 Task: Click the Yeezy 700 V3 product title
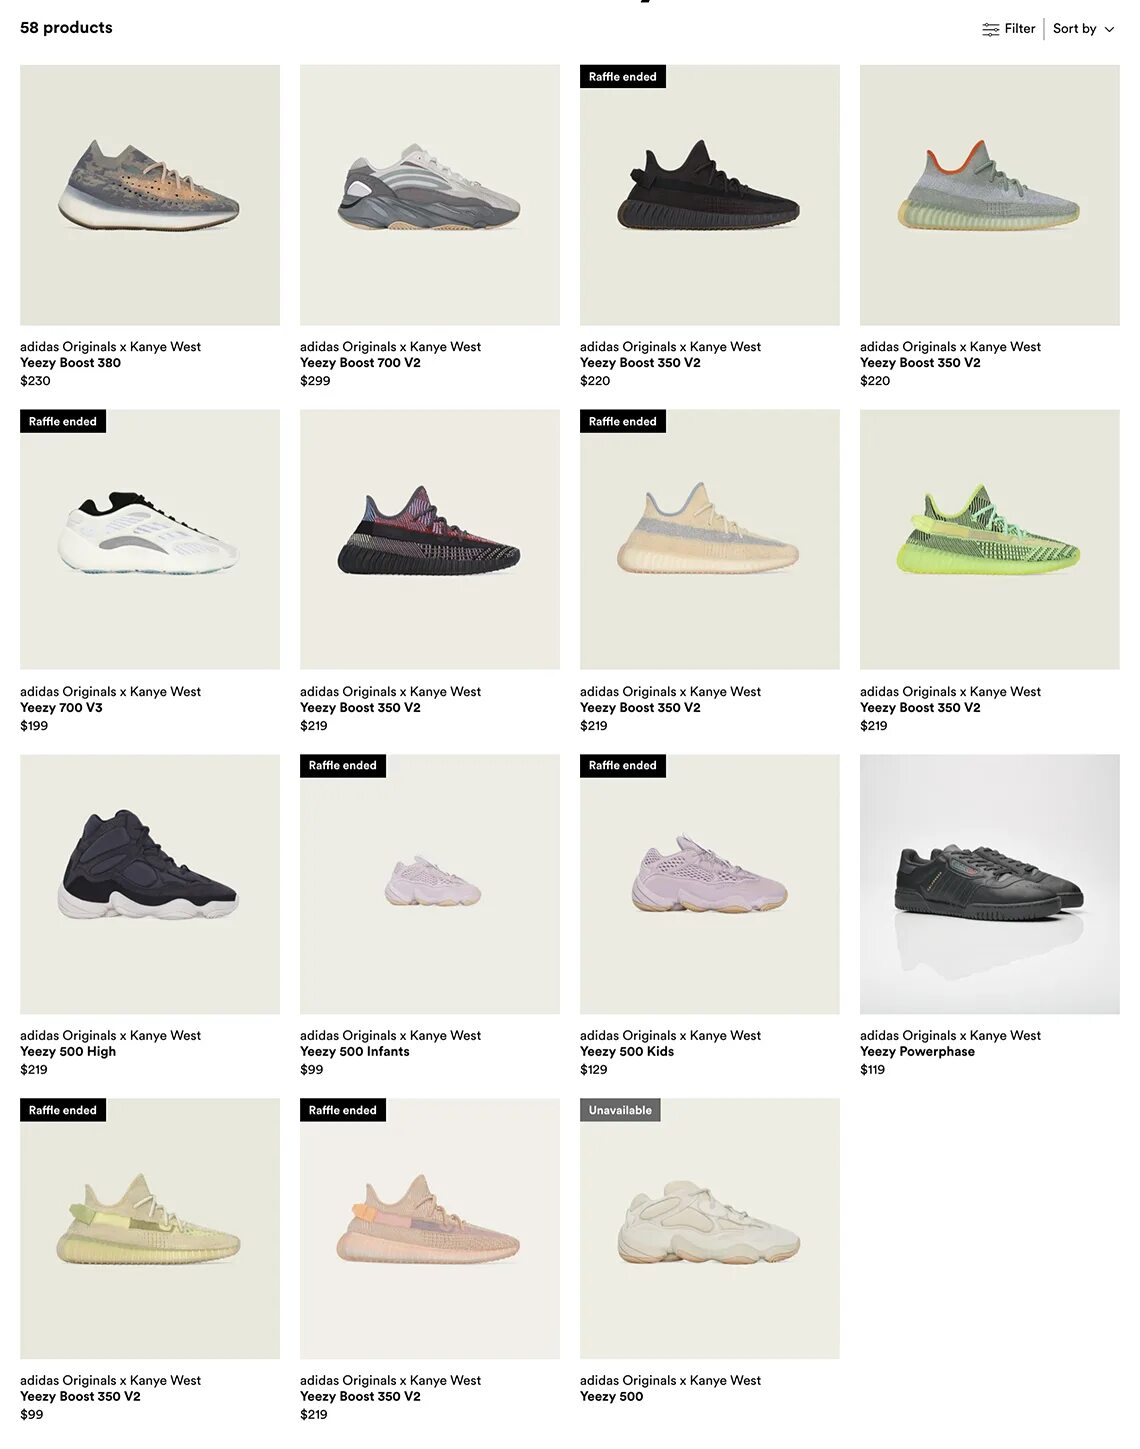(61, 707)
